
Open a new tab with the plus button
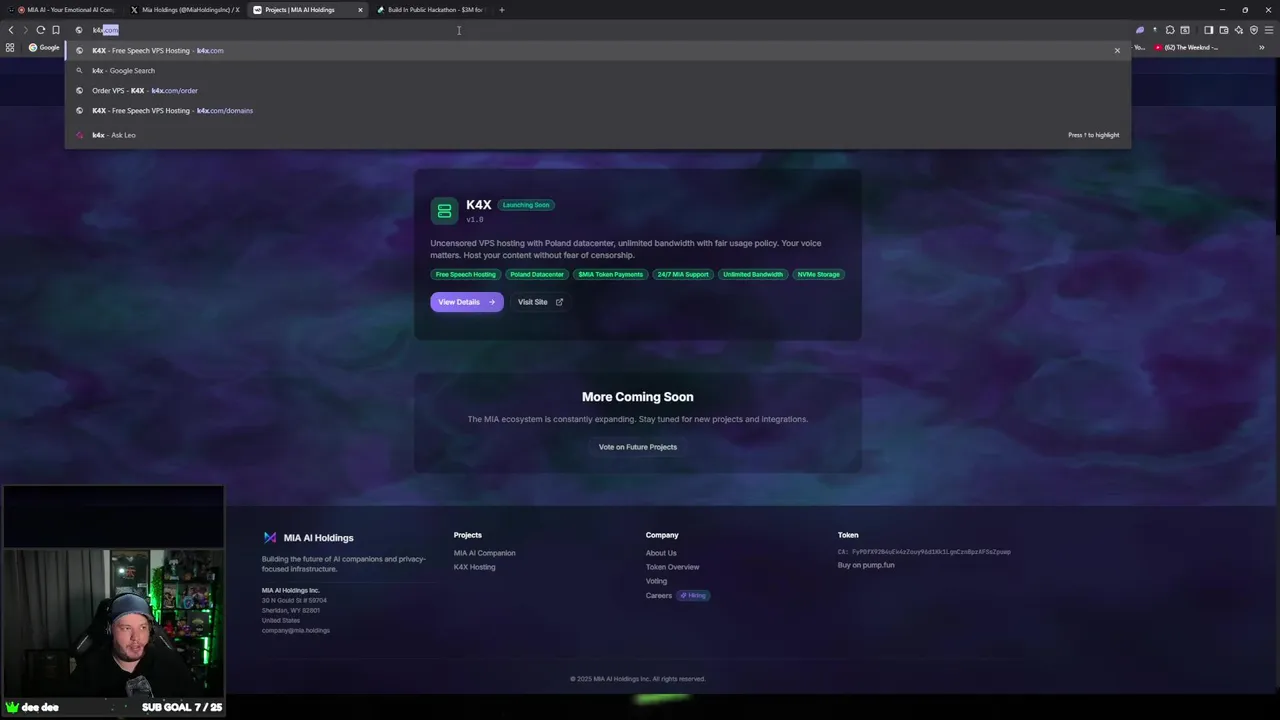tap(502, 10)
